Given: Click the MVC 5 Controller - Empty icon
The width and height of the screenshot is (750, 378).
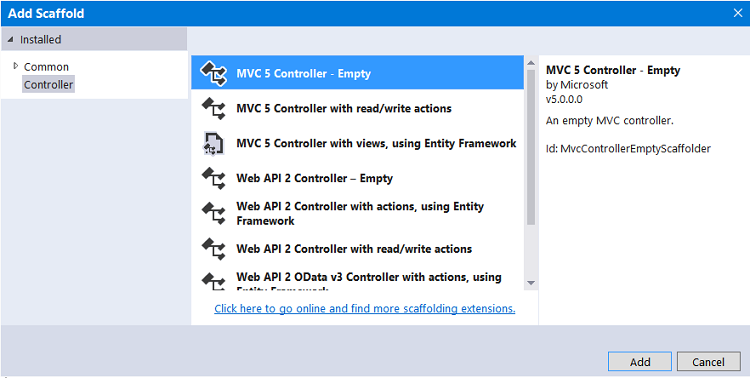Looking at the screenshot, I should pos(213,73).
